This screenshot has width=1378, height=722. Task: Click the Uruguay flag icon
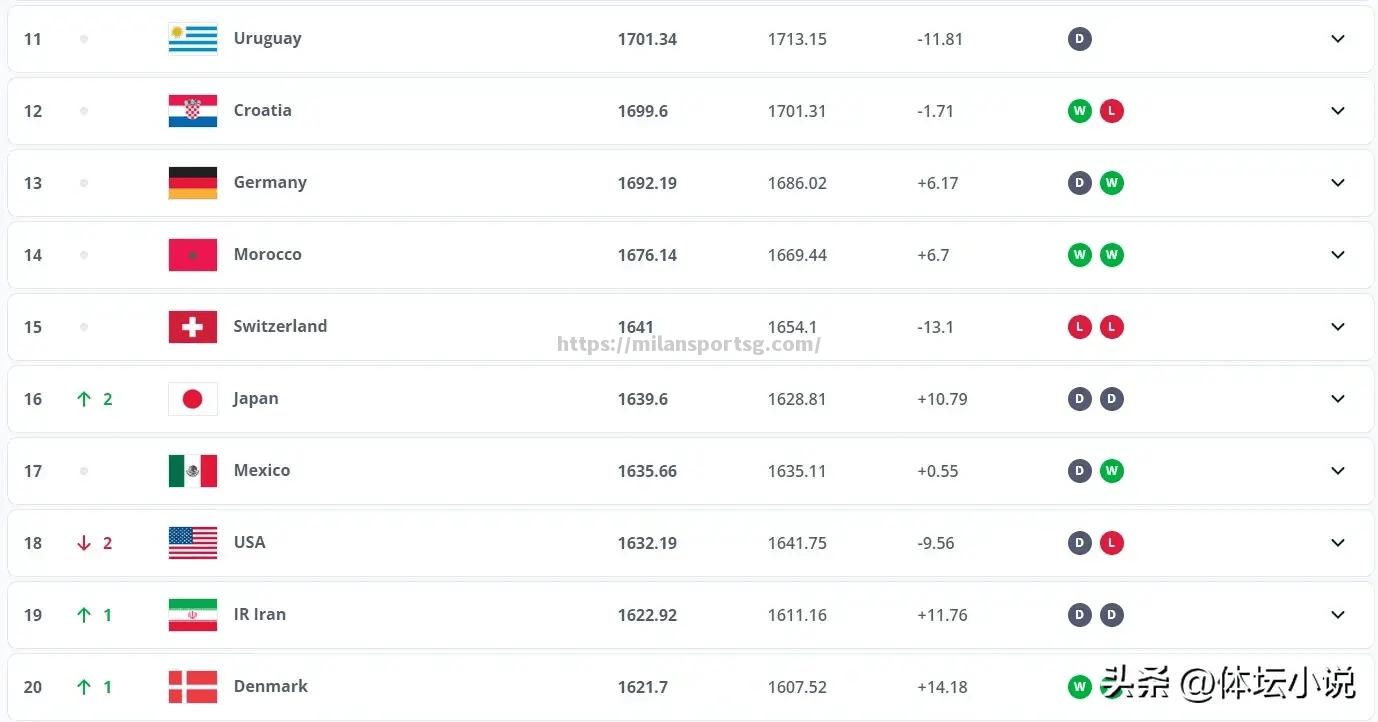193,39
